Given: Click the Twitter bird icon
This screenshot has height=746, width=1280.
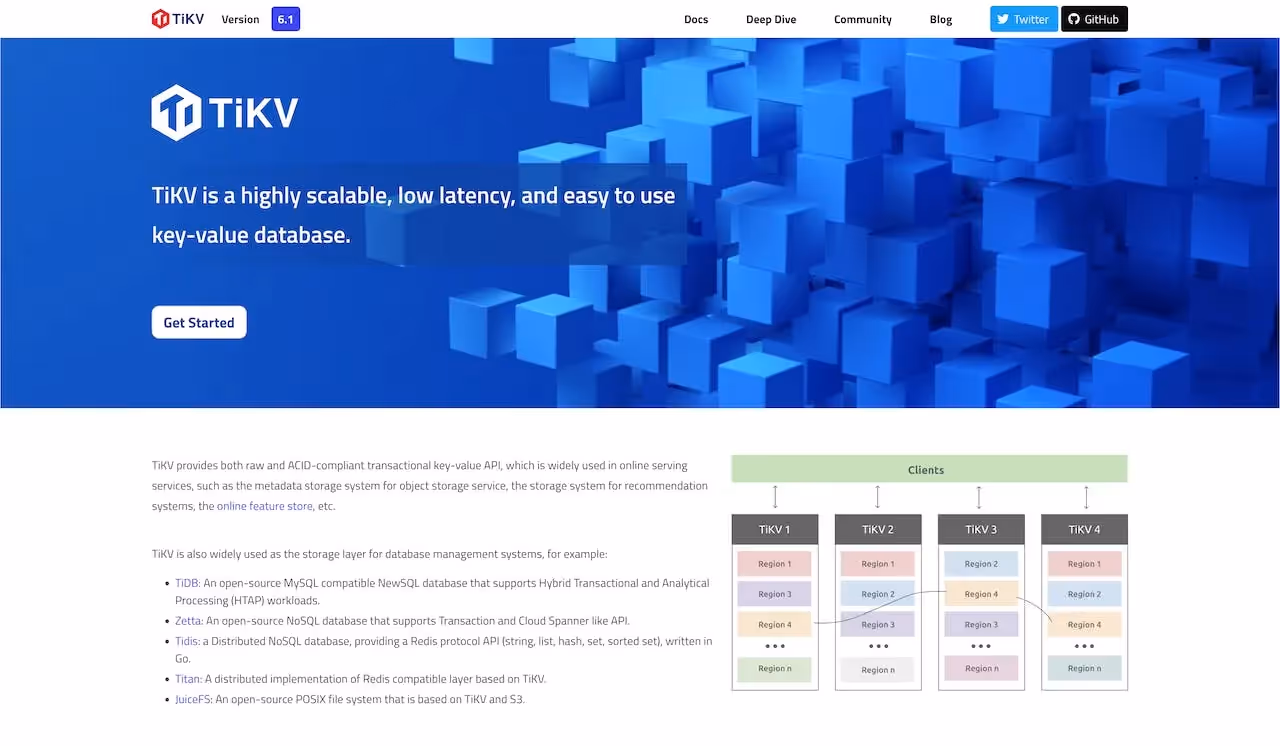Looking at the screenshot, I should tap(1002, 18).
